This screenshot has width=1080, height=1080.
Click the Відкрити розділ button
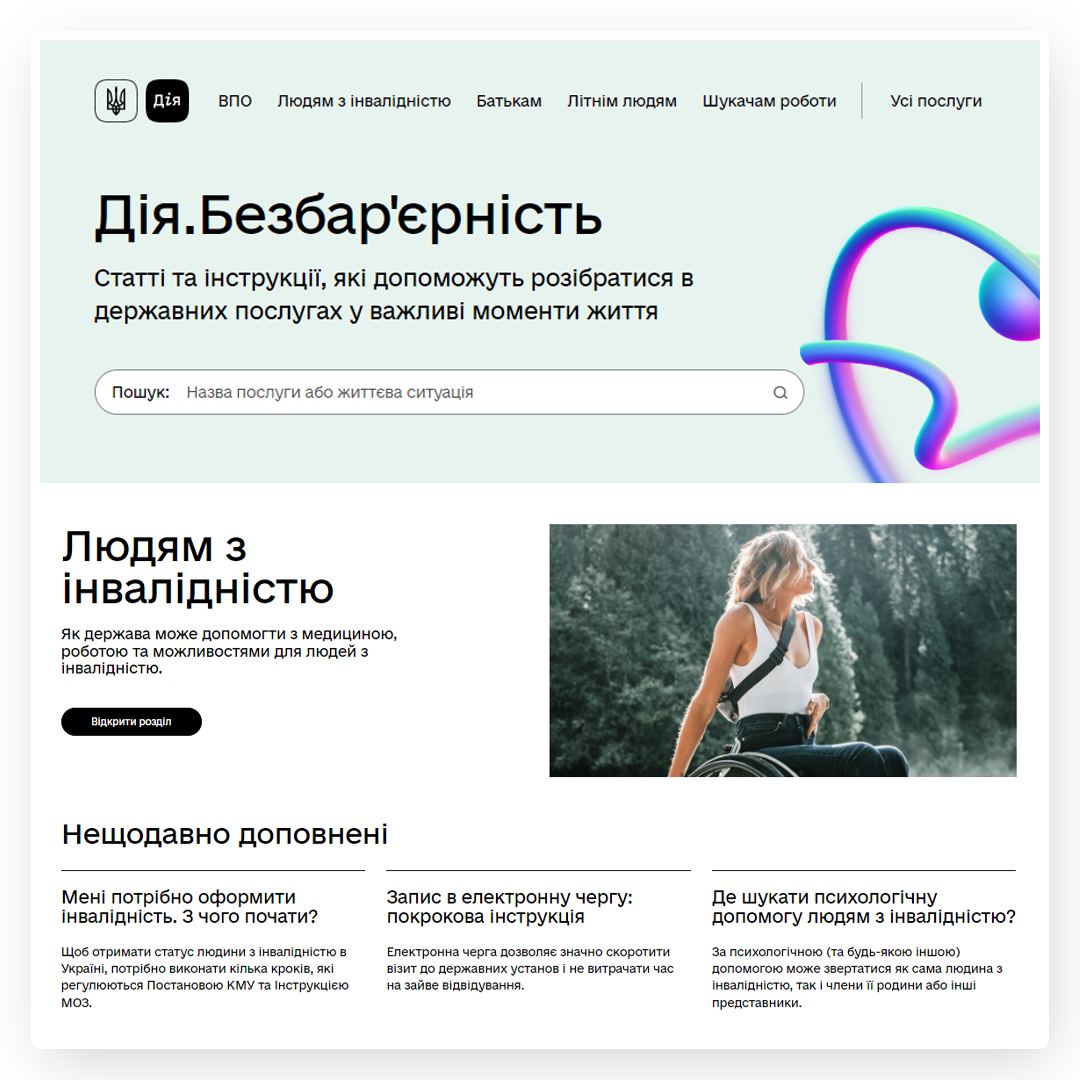click(x=132, y=721)
